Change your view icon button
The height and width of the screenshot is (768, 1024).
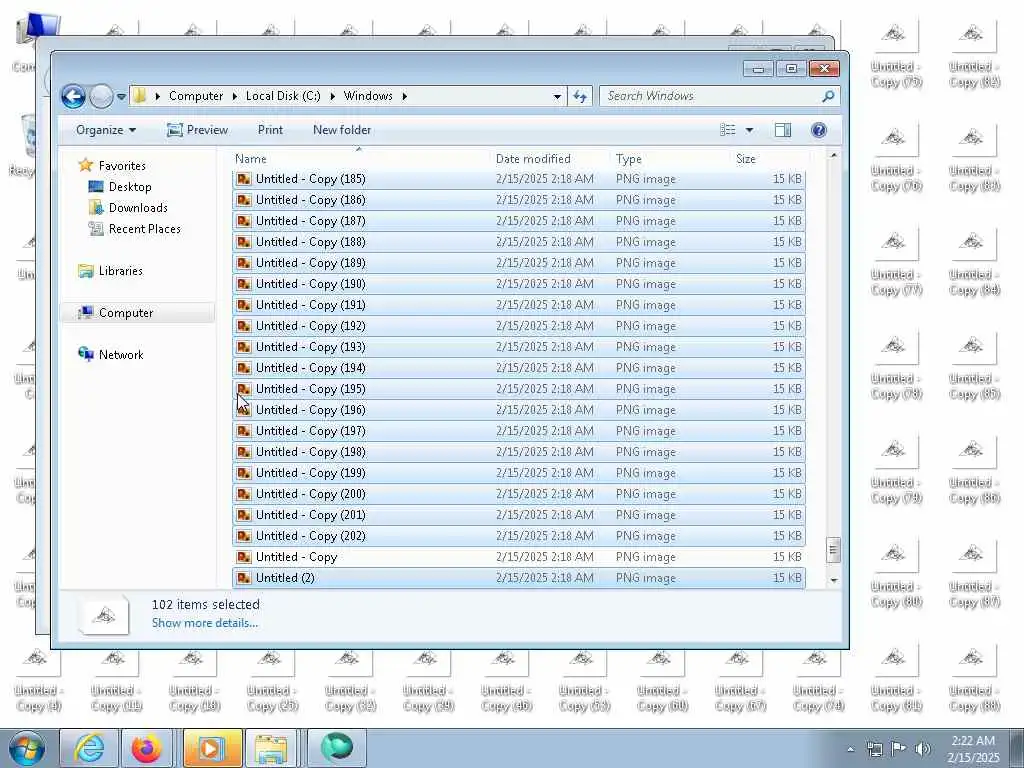728,130
